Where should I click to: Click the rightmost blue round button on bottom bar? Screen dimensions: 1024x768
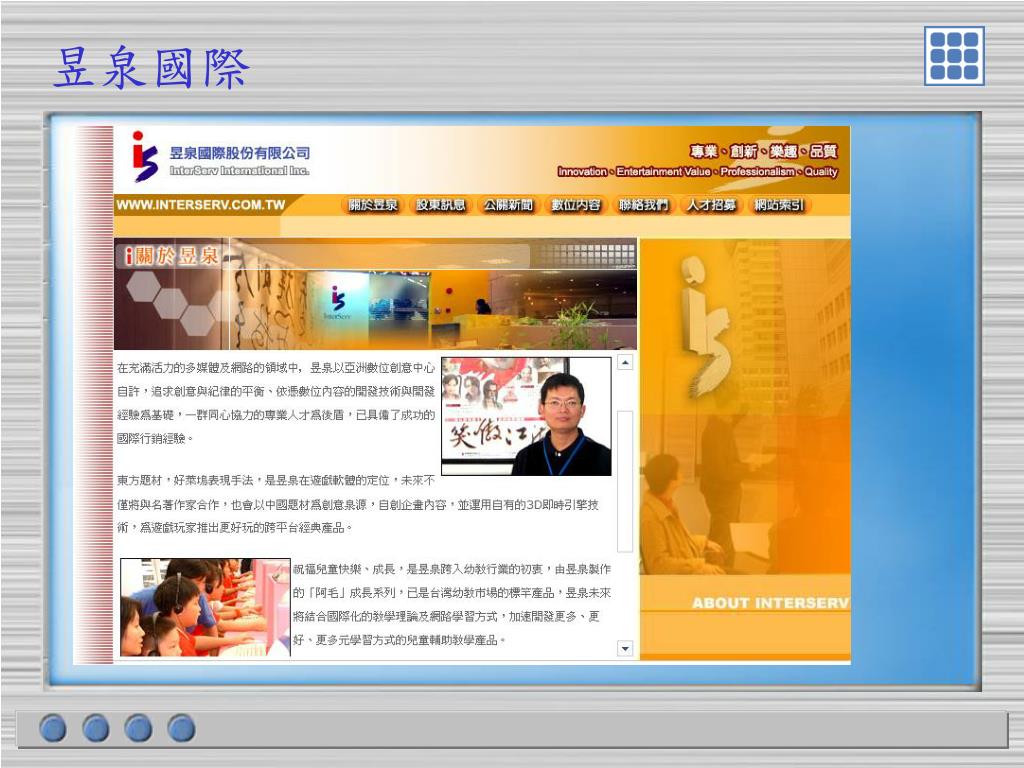181,728
